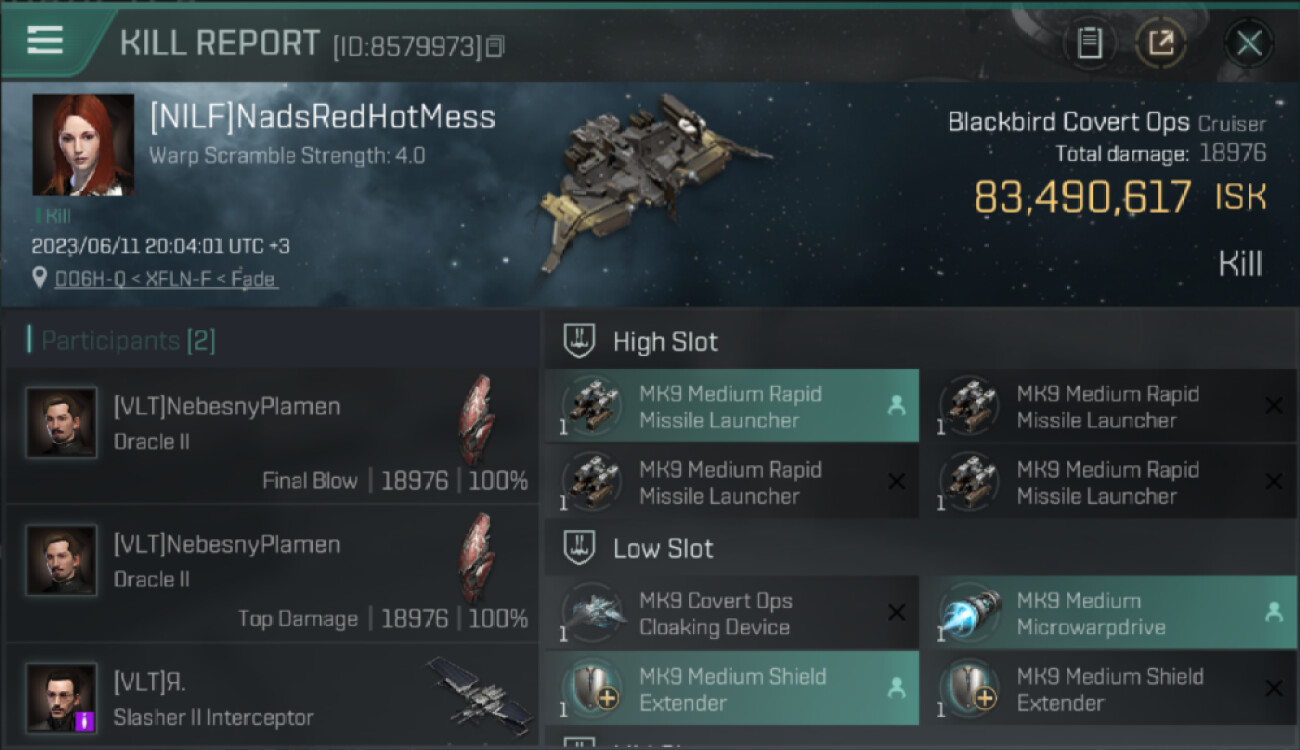Click the first Oracle II ship icon

(476, 420)
